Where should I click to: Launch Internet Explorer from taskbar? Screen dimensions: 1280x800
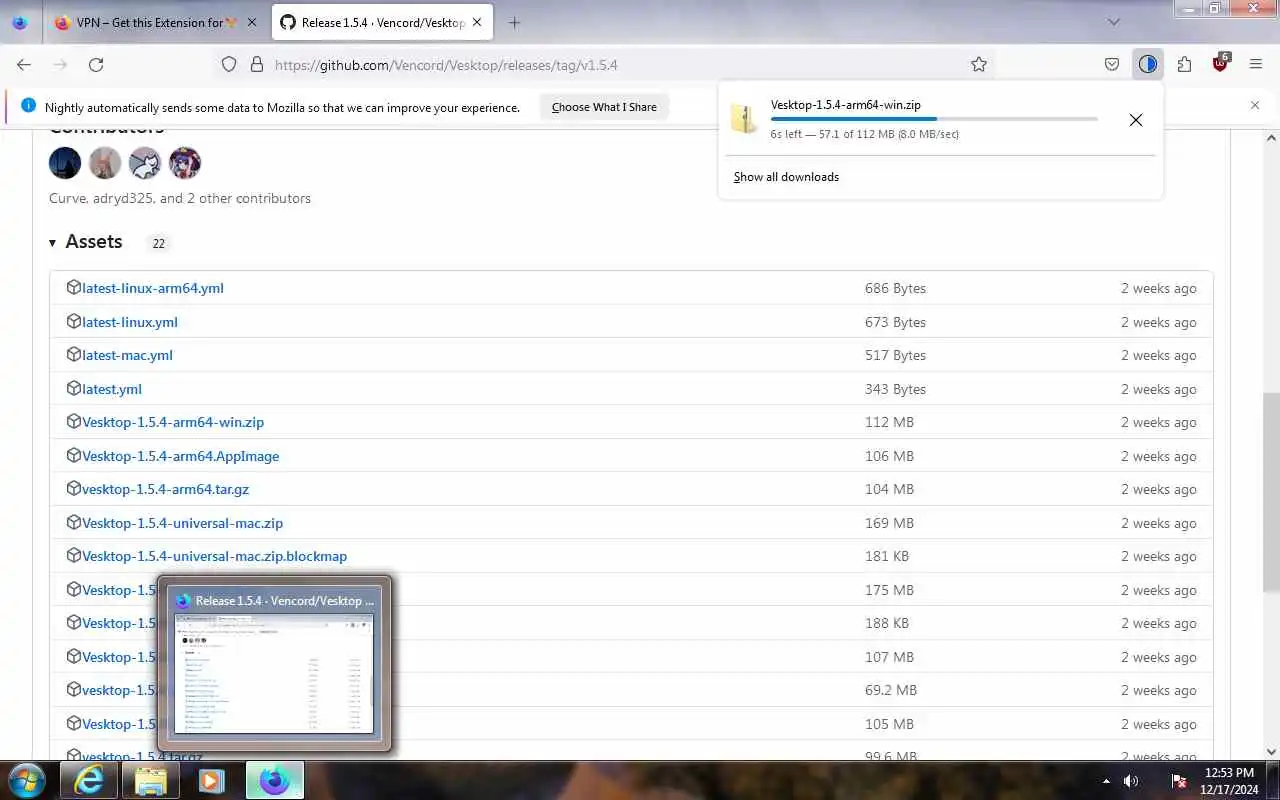89,780
